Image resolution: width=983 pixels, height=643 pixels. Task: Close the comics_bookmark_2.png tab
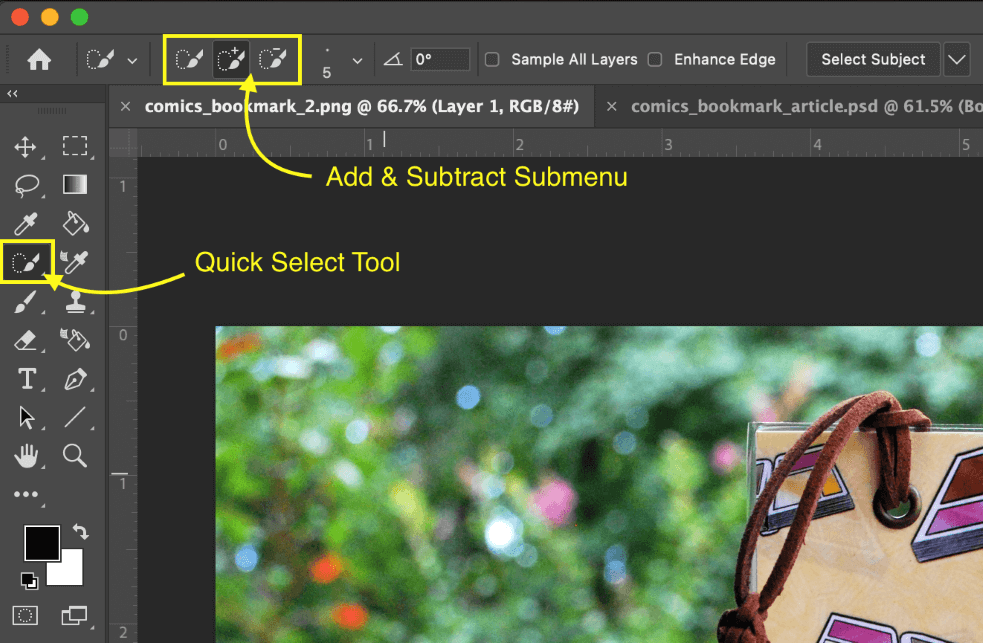(x=125, y=107)
